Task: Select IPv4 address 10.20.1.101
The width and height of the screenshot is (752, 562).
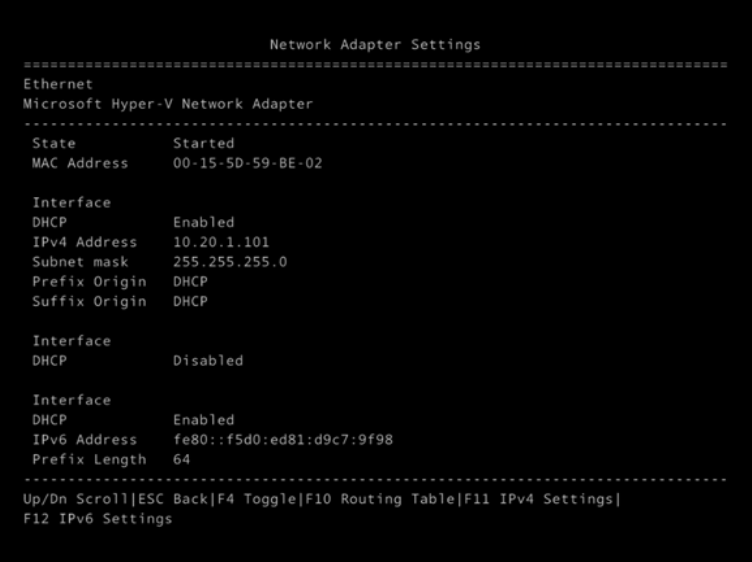Action: coord(221,242)
